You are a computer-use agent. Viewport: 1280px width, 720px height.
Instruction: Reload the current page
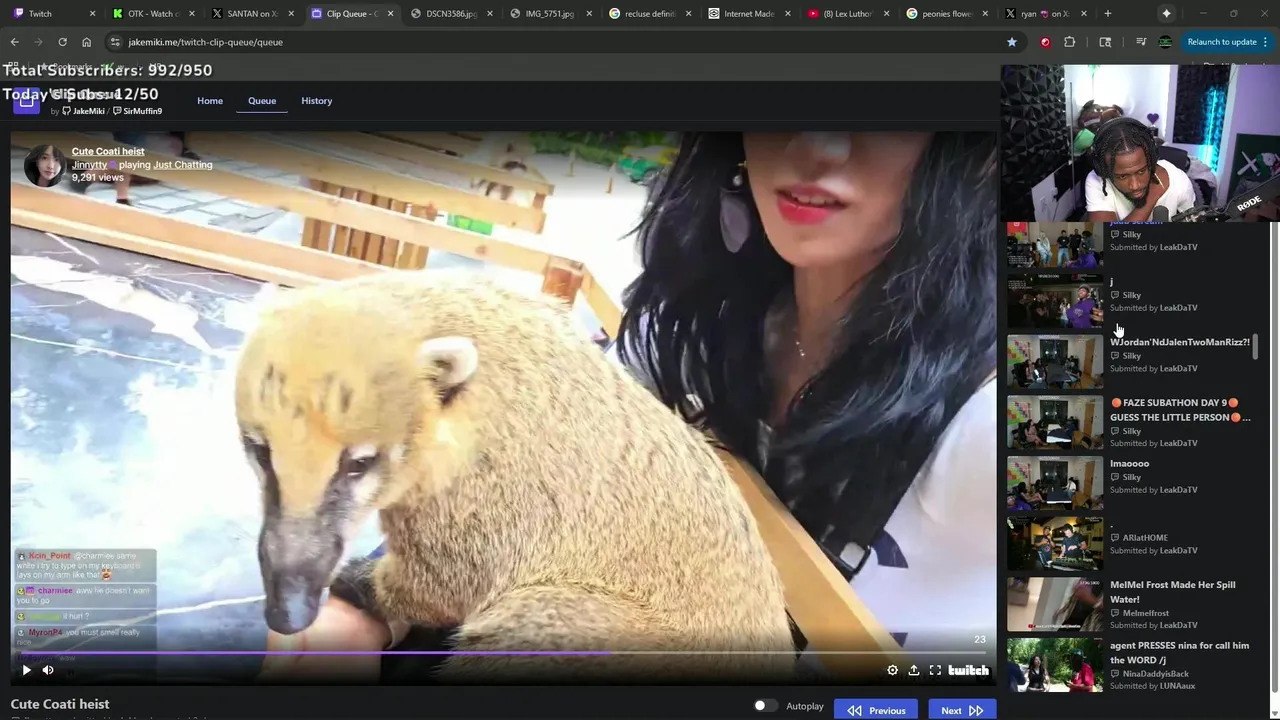[62, 42]
